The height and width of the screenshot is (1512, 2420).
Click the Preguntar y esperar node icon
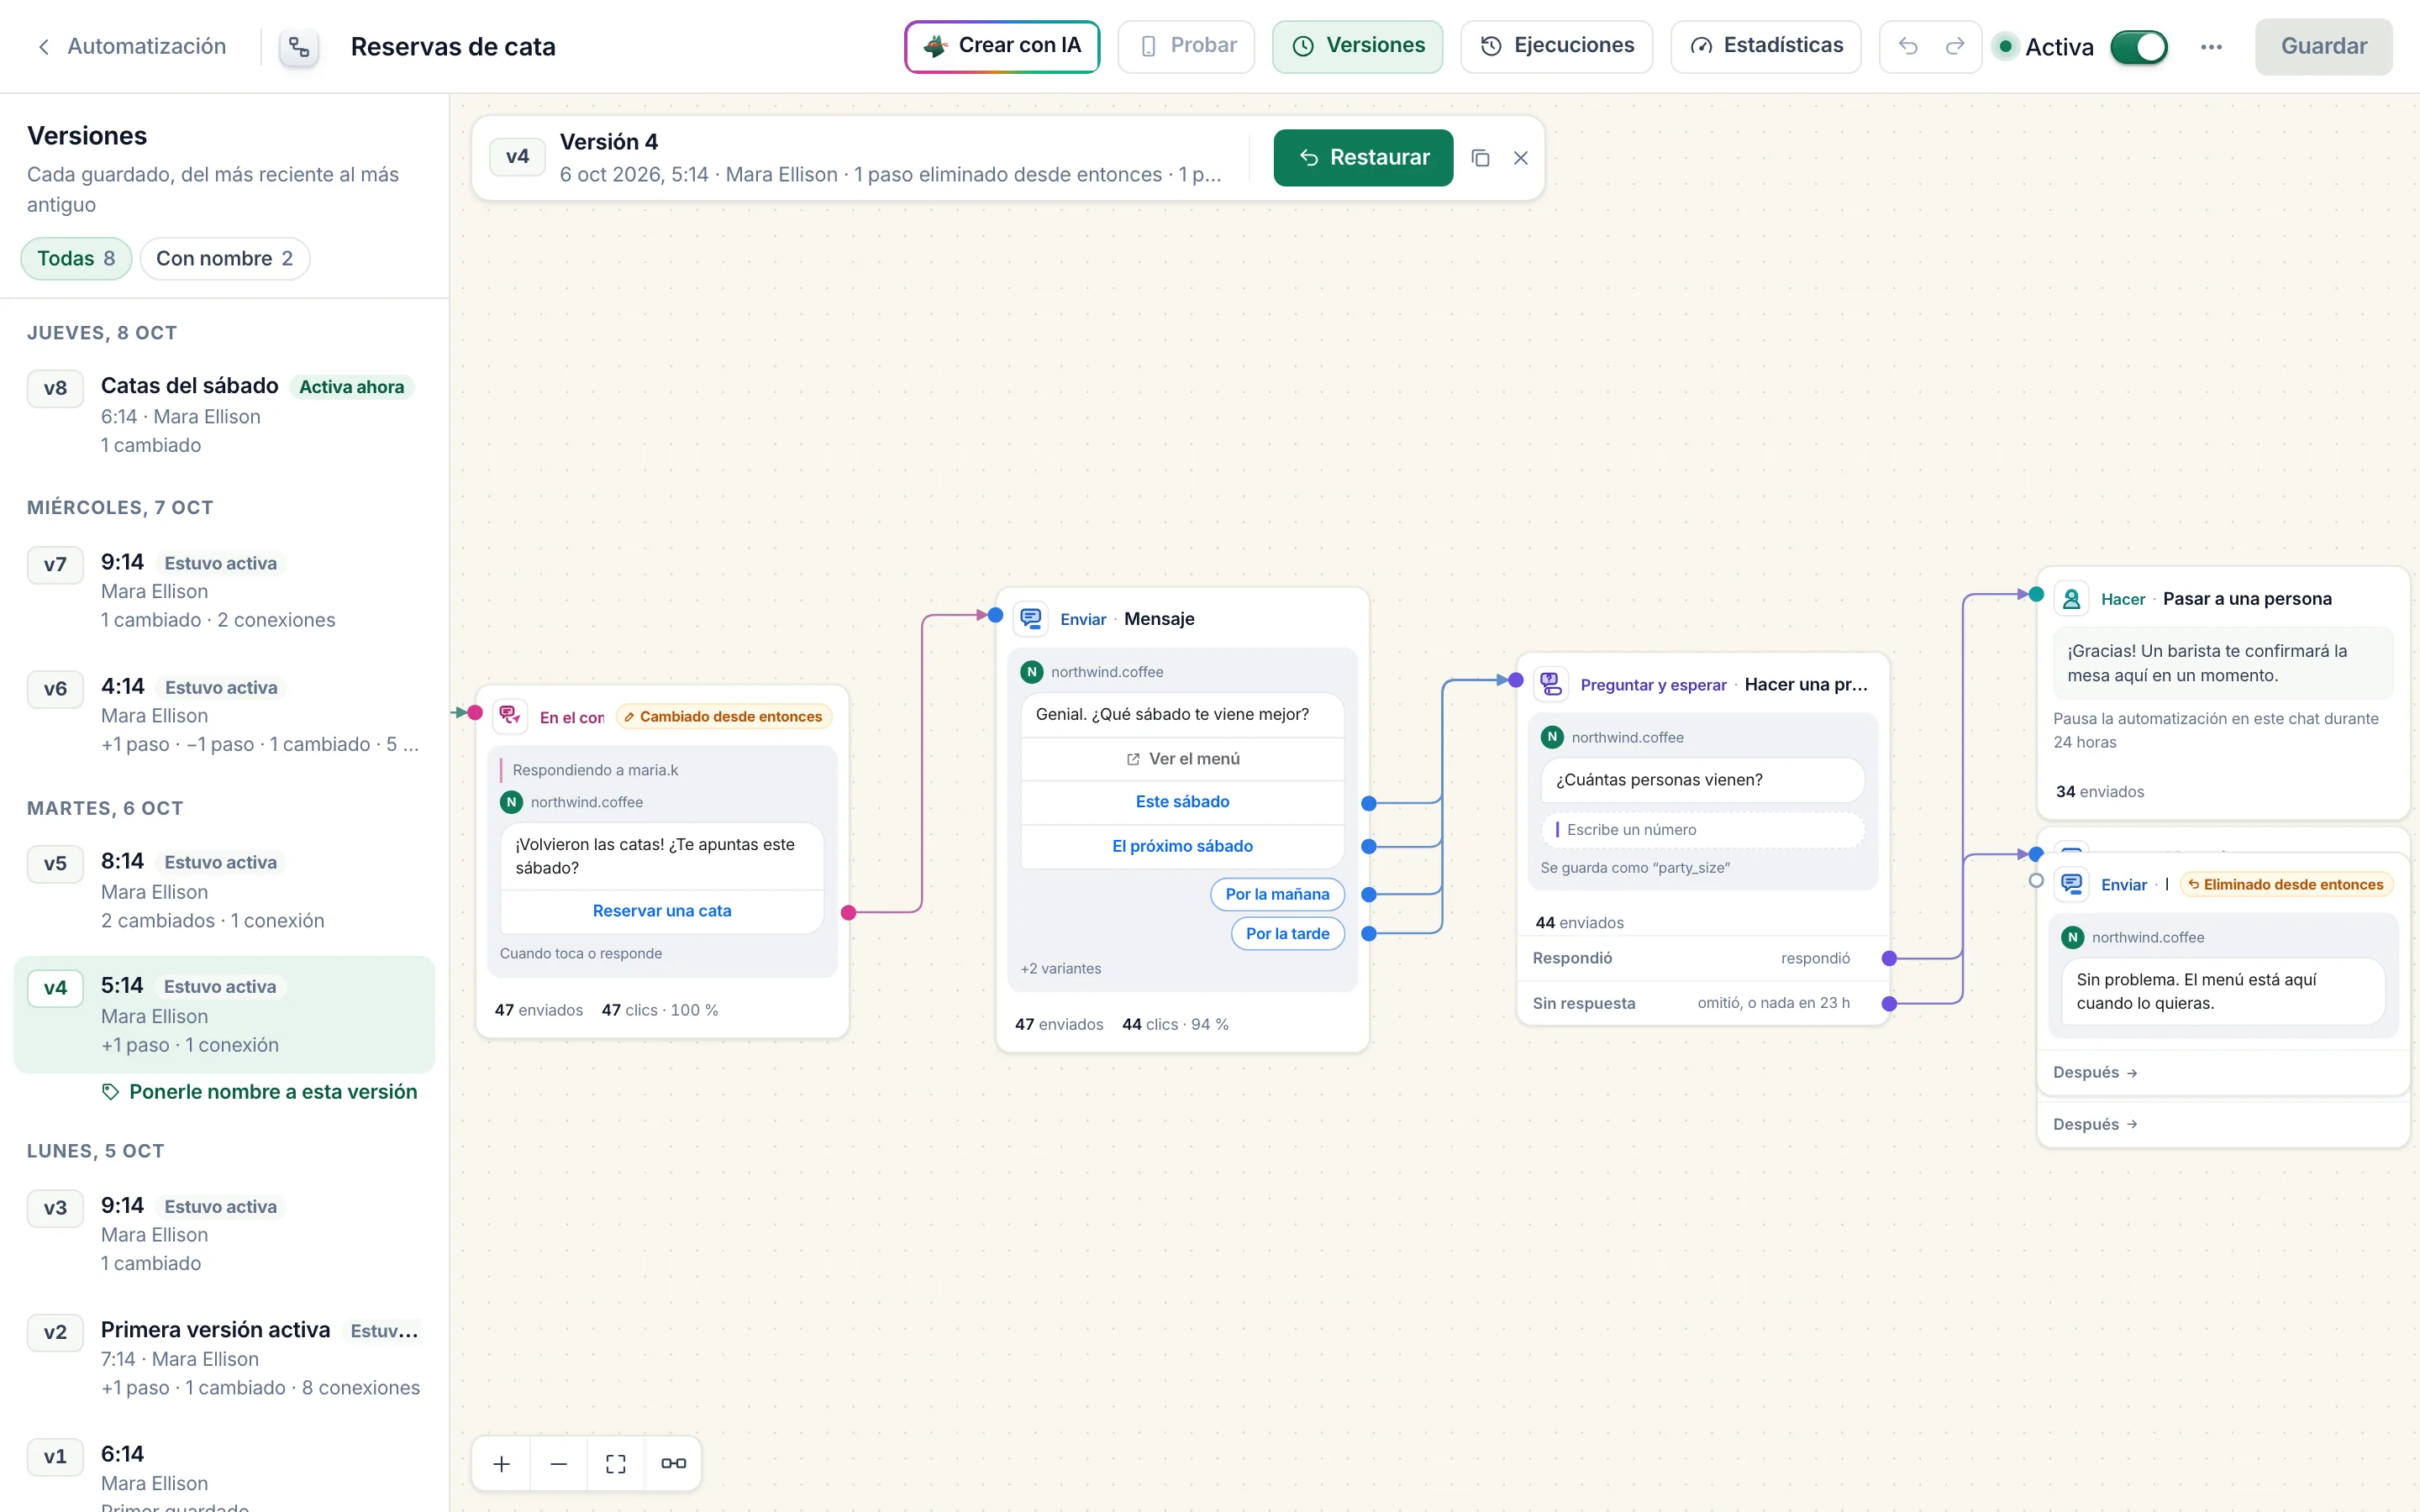(1551, 684)
